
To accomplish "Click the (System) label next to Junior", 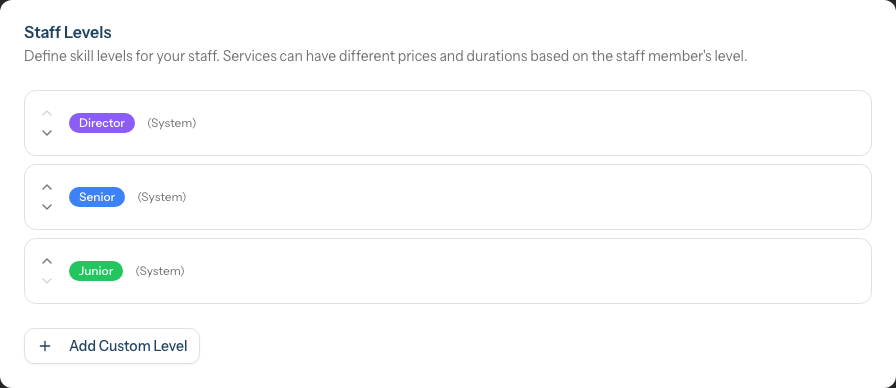I will (x=160, y=271).
